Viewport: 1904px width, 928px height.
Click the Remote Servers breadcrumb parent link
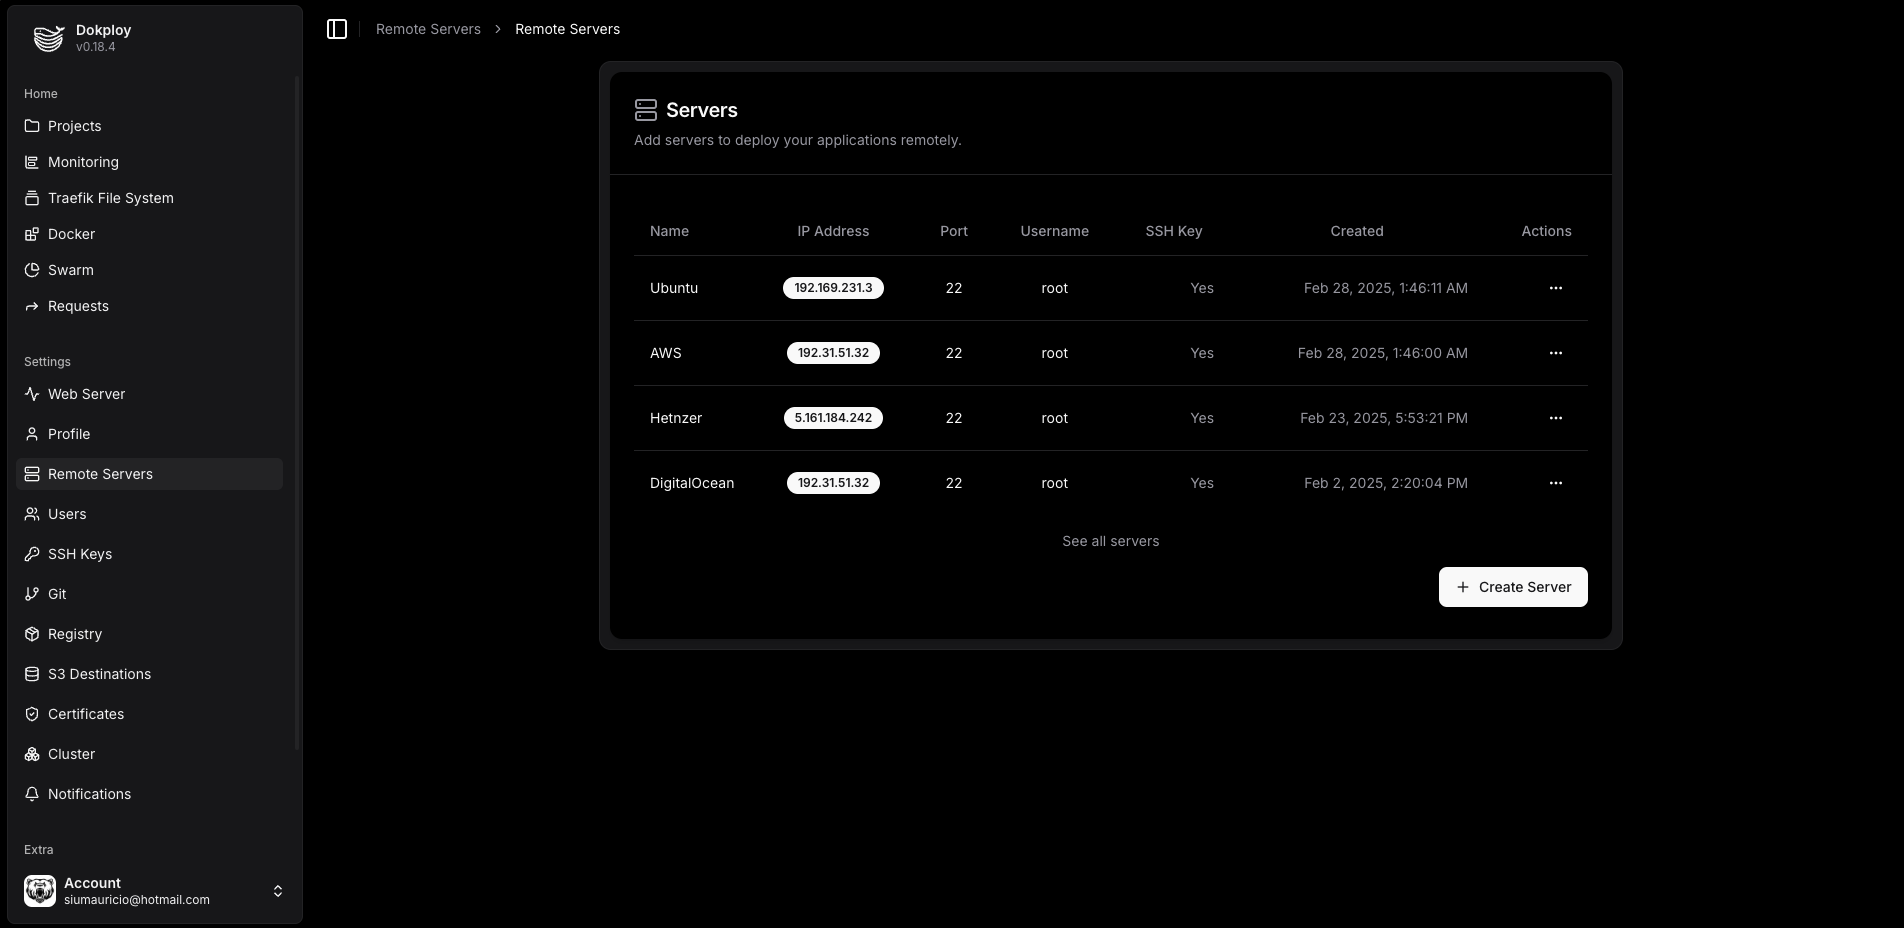(x=428, y=29)
